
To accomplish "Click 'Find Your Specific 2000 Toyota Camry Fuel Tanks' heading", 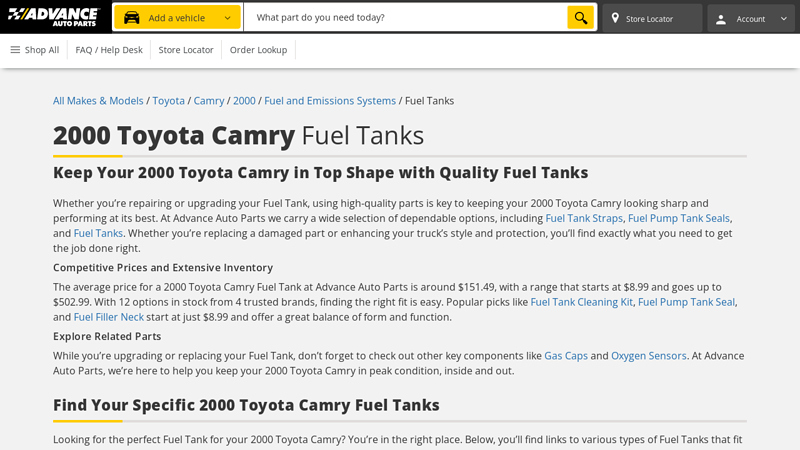I will [246, 405].
